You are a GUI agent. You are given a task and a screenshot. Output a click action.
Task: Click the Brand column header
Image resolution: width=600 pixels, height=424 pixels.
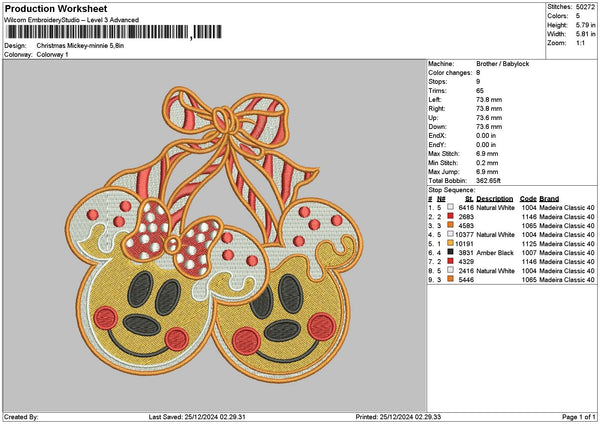549,199
